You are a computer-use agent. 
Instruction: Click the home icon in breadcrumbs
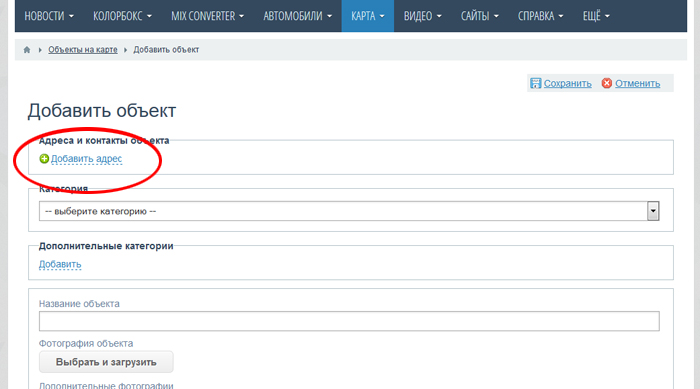[x=27, y=50]
